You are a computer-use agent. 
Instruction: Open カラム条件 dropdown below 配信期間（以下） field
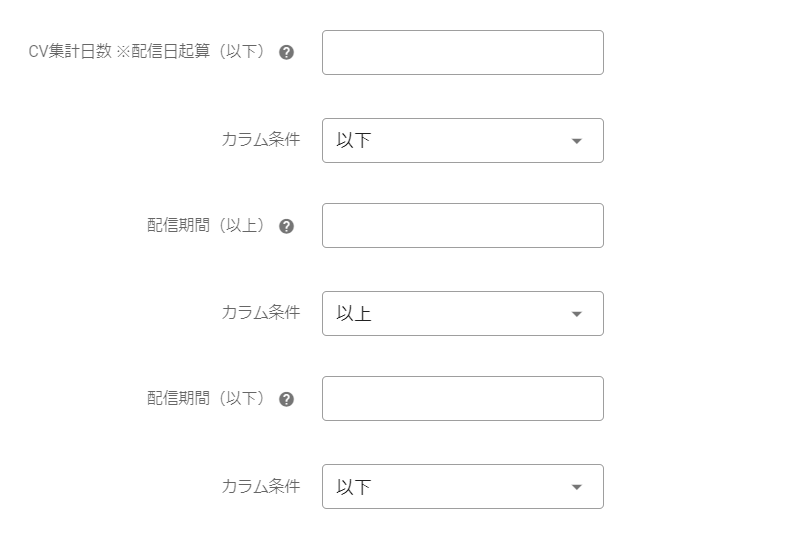[x=462, y=487]
